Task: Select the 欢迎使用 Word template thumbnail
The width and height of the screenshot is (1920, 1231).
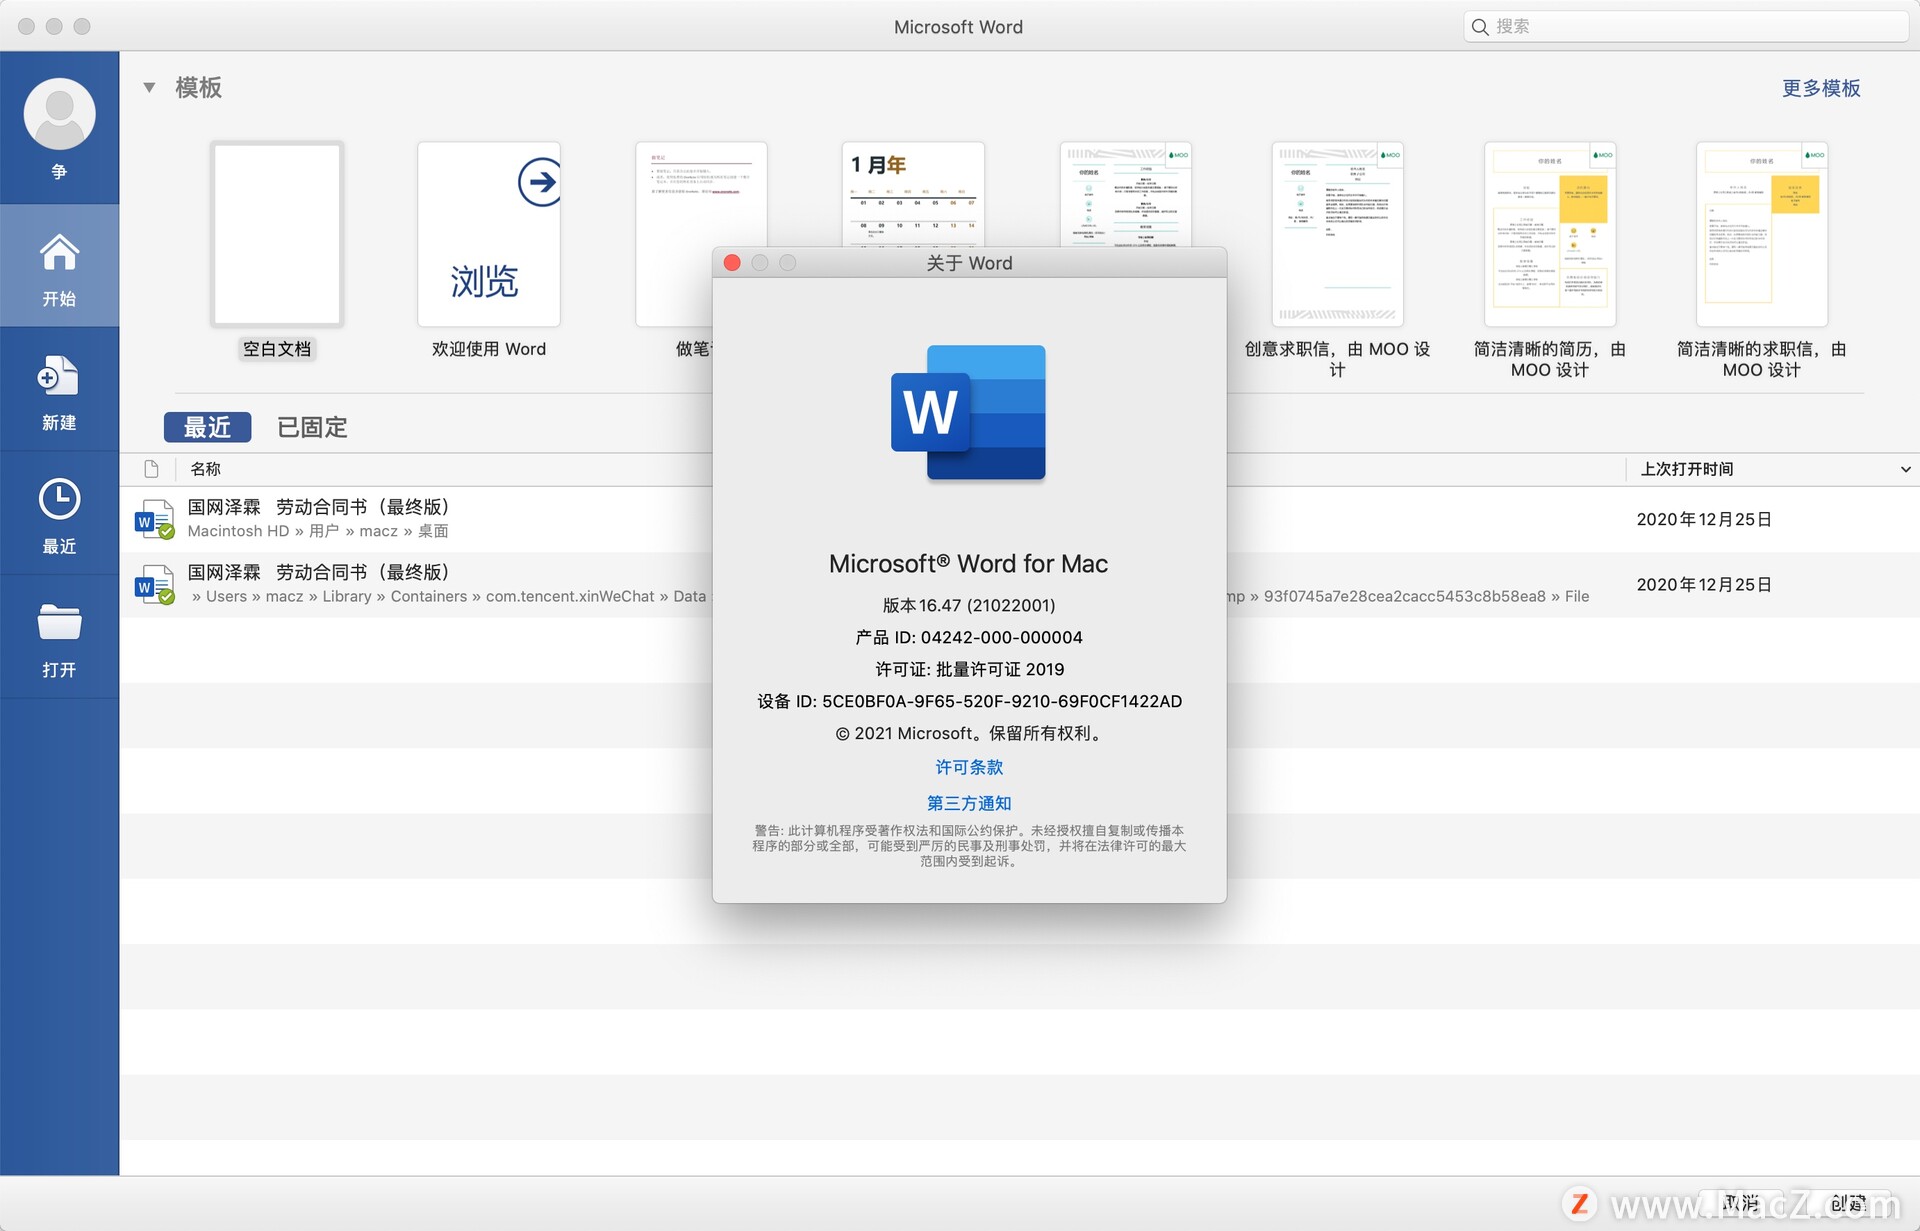Action: [489, 234]
